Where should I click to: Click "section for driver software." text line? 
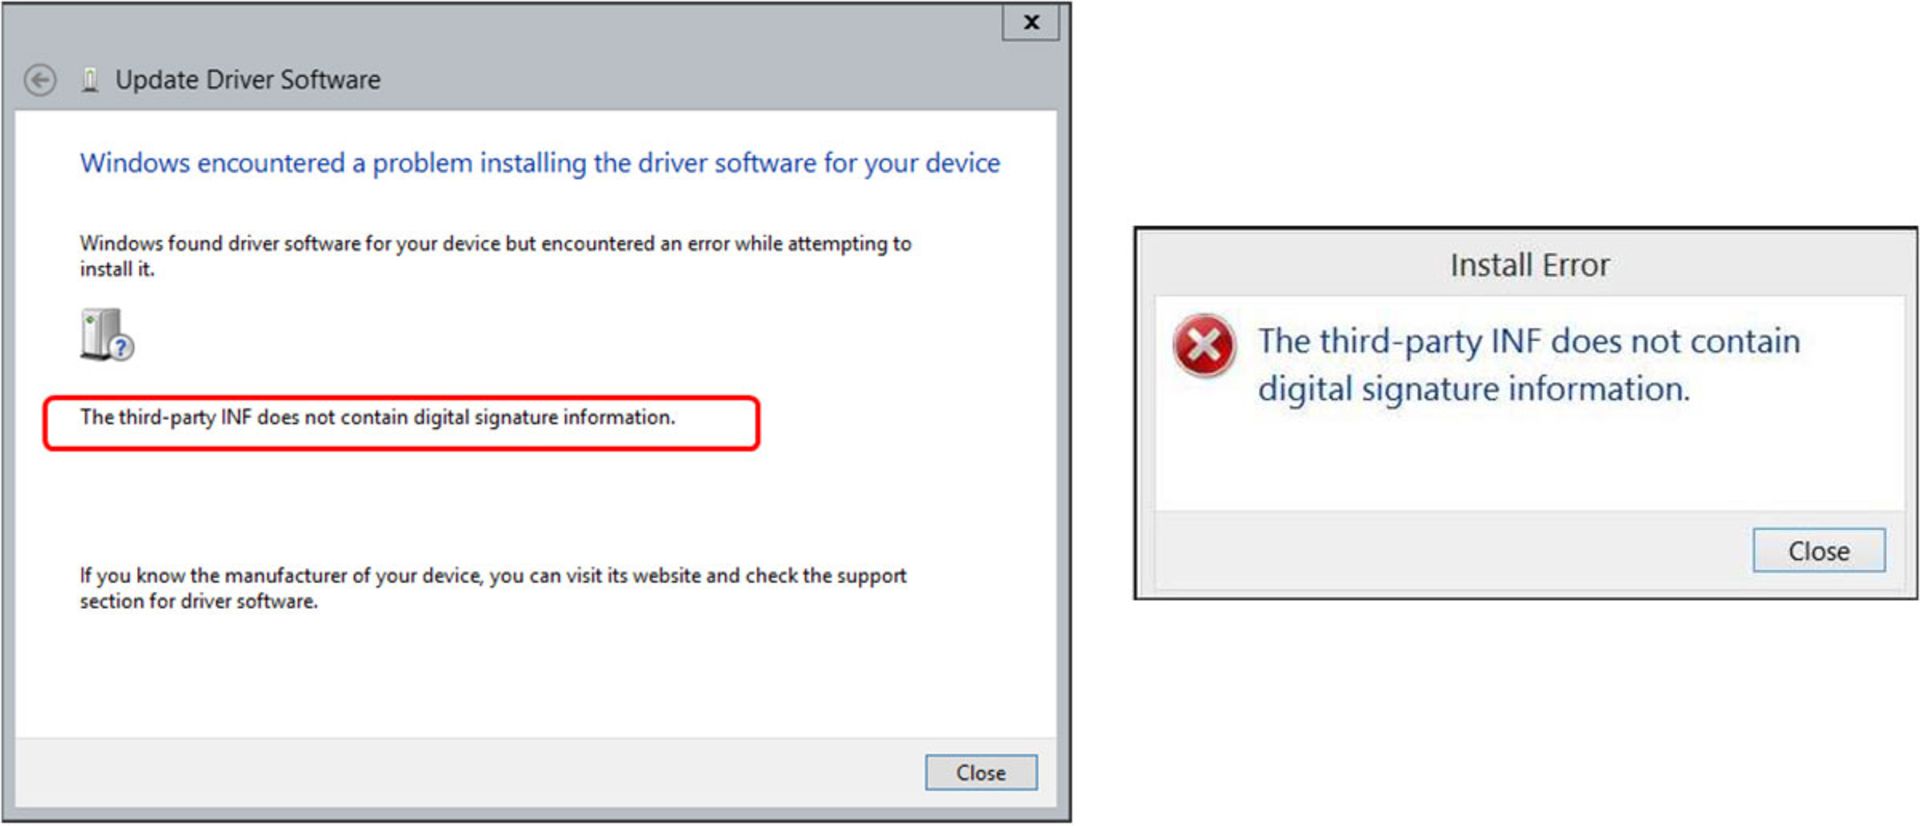[x=199, y=602]
